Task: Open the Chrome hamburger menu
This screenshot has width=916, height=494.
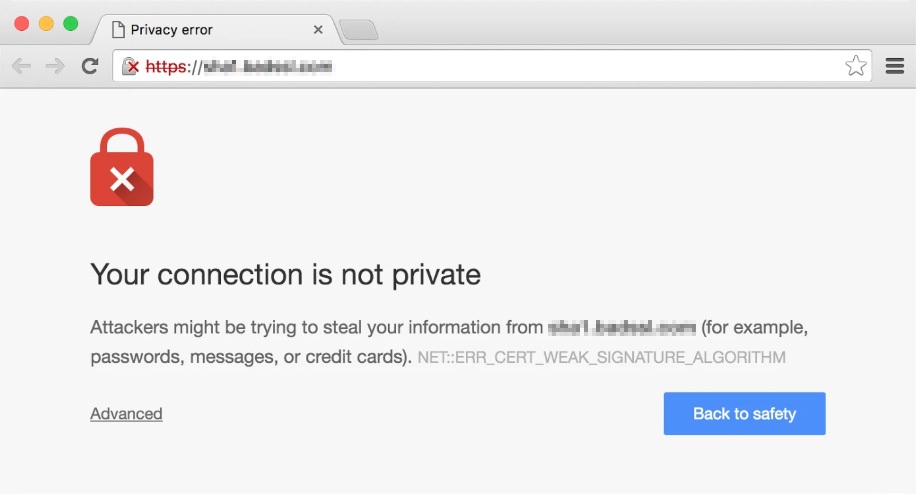Action: pyautogui.click(x=894, y=66)
